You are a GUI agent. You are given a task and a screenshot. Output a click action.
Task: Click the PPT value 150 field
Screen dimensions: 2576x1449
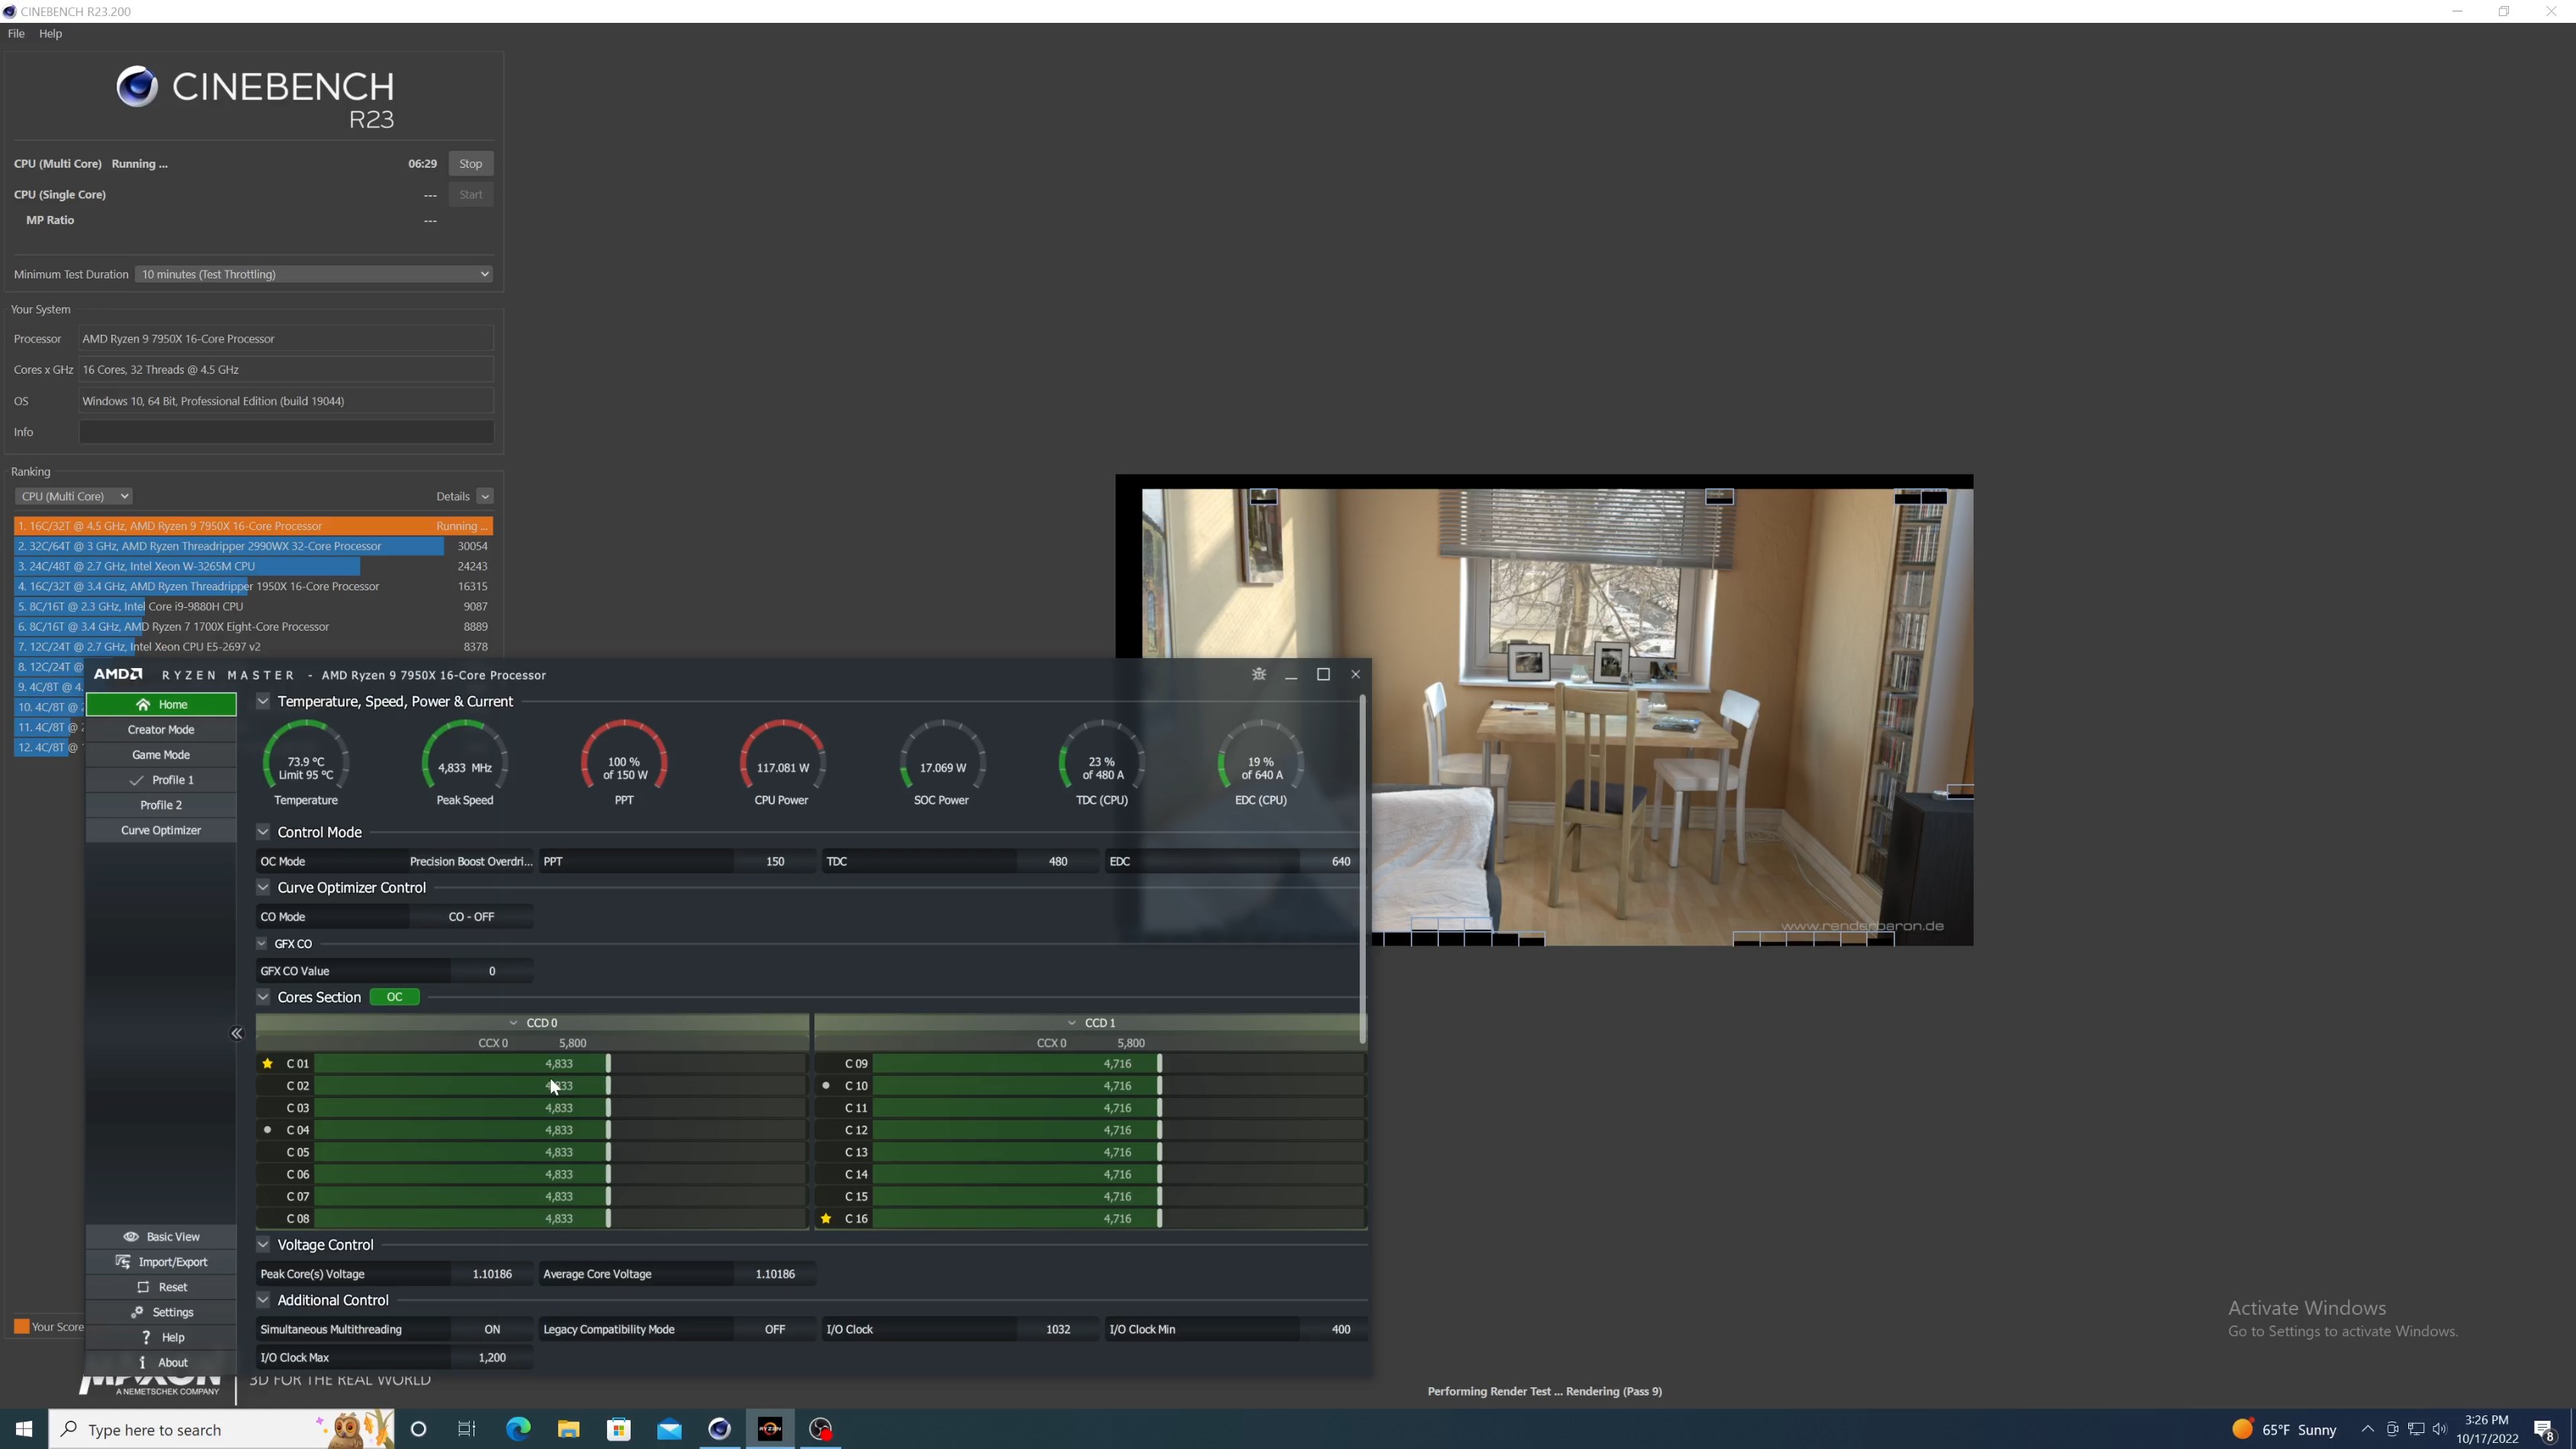click(x=775, y=861)
